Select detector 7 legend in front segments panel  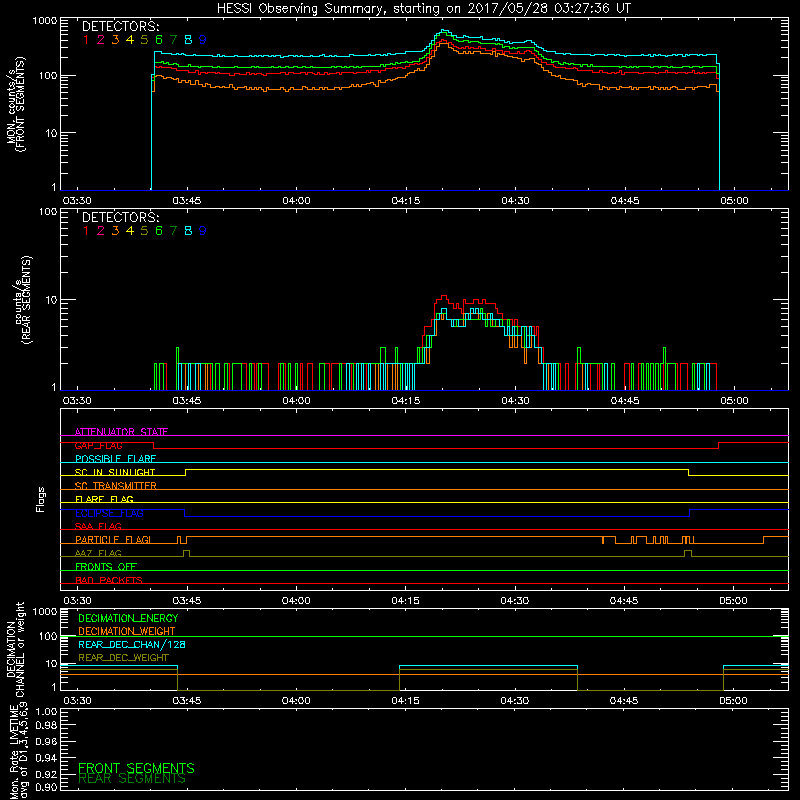(173, 40)
